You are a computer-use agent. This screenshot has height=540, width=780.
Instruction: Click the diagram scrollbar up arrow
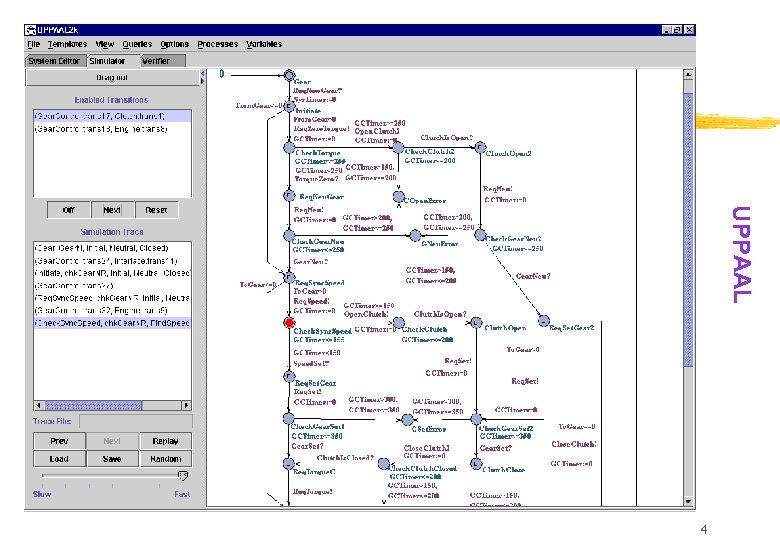click(688, 75)
